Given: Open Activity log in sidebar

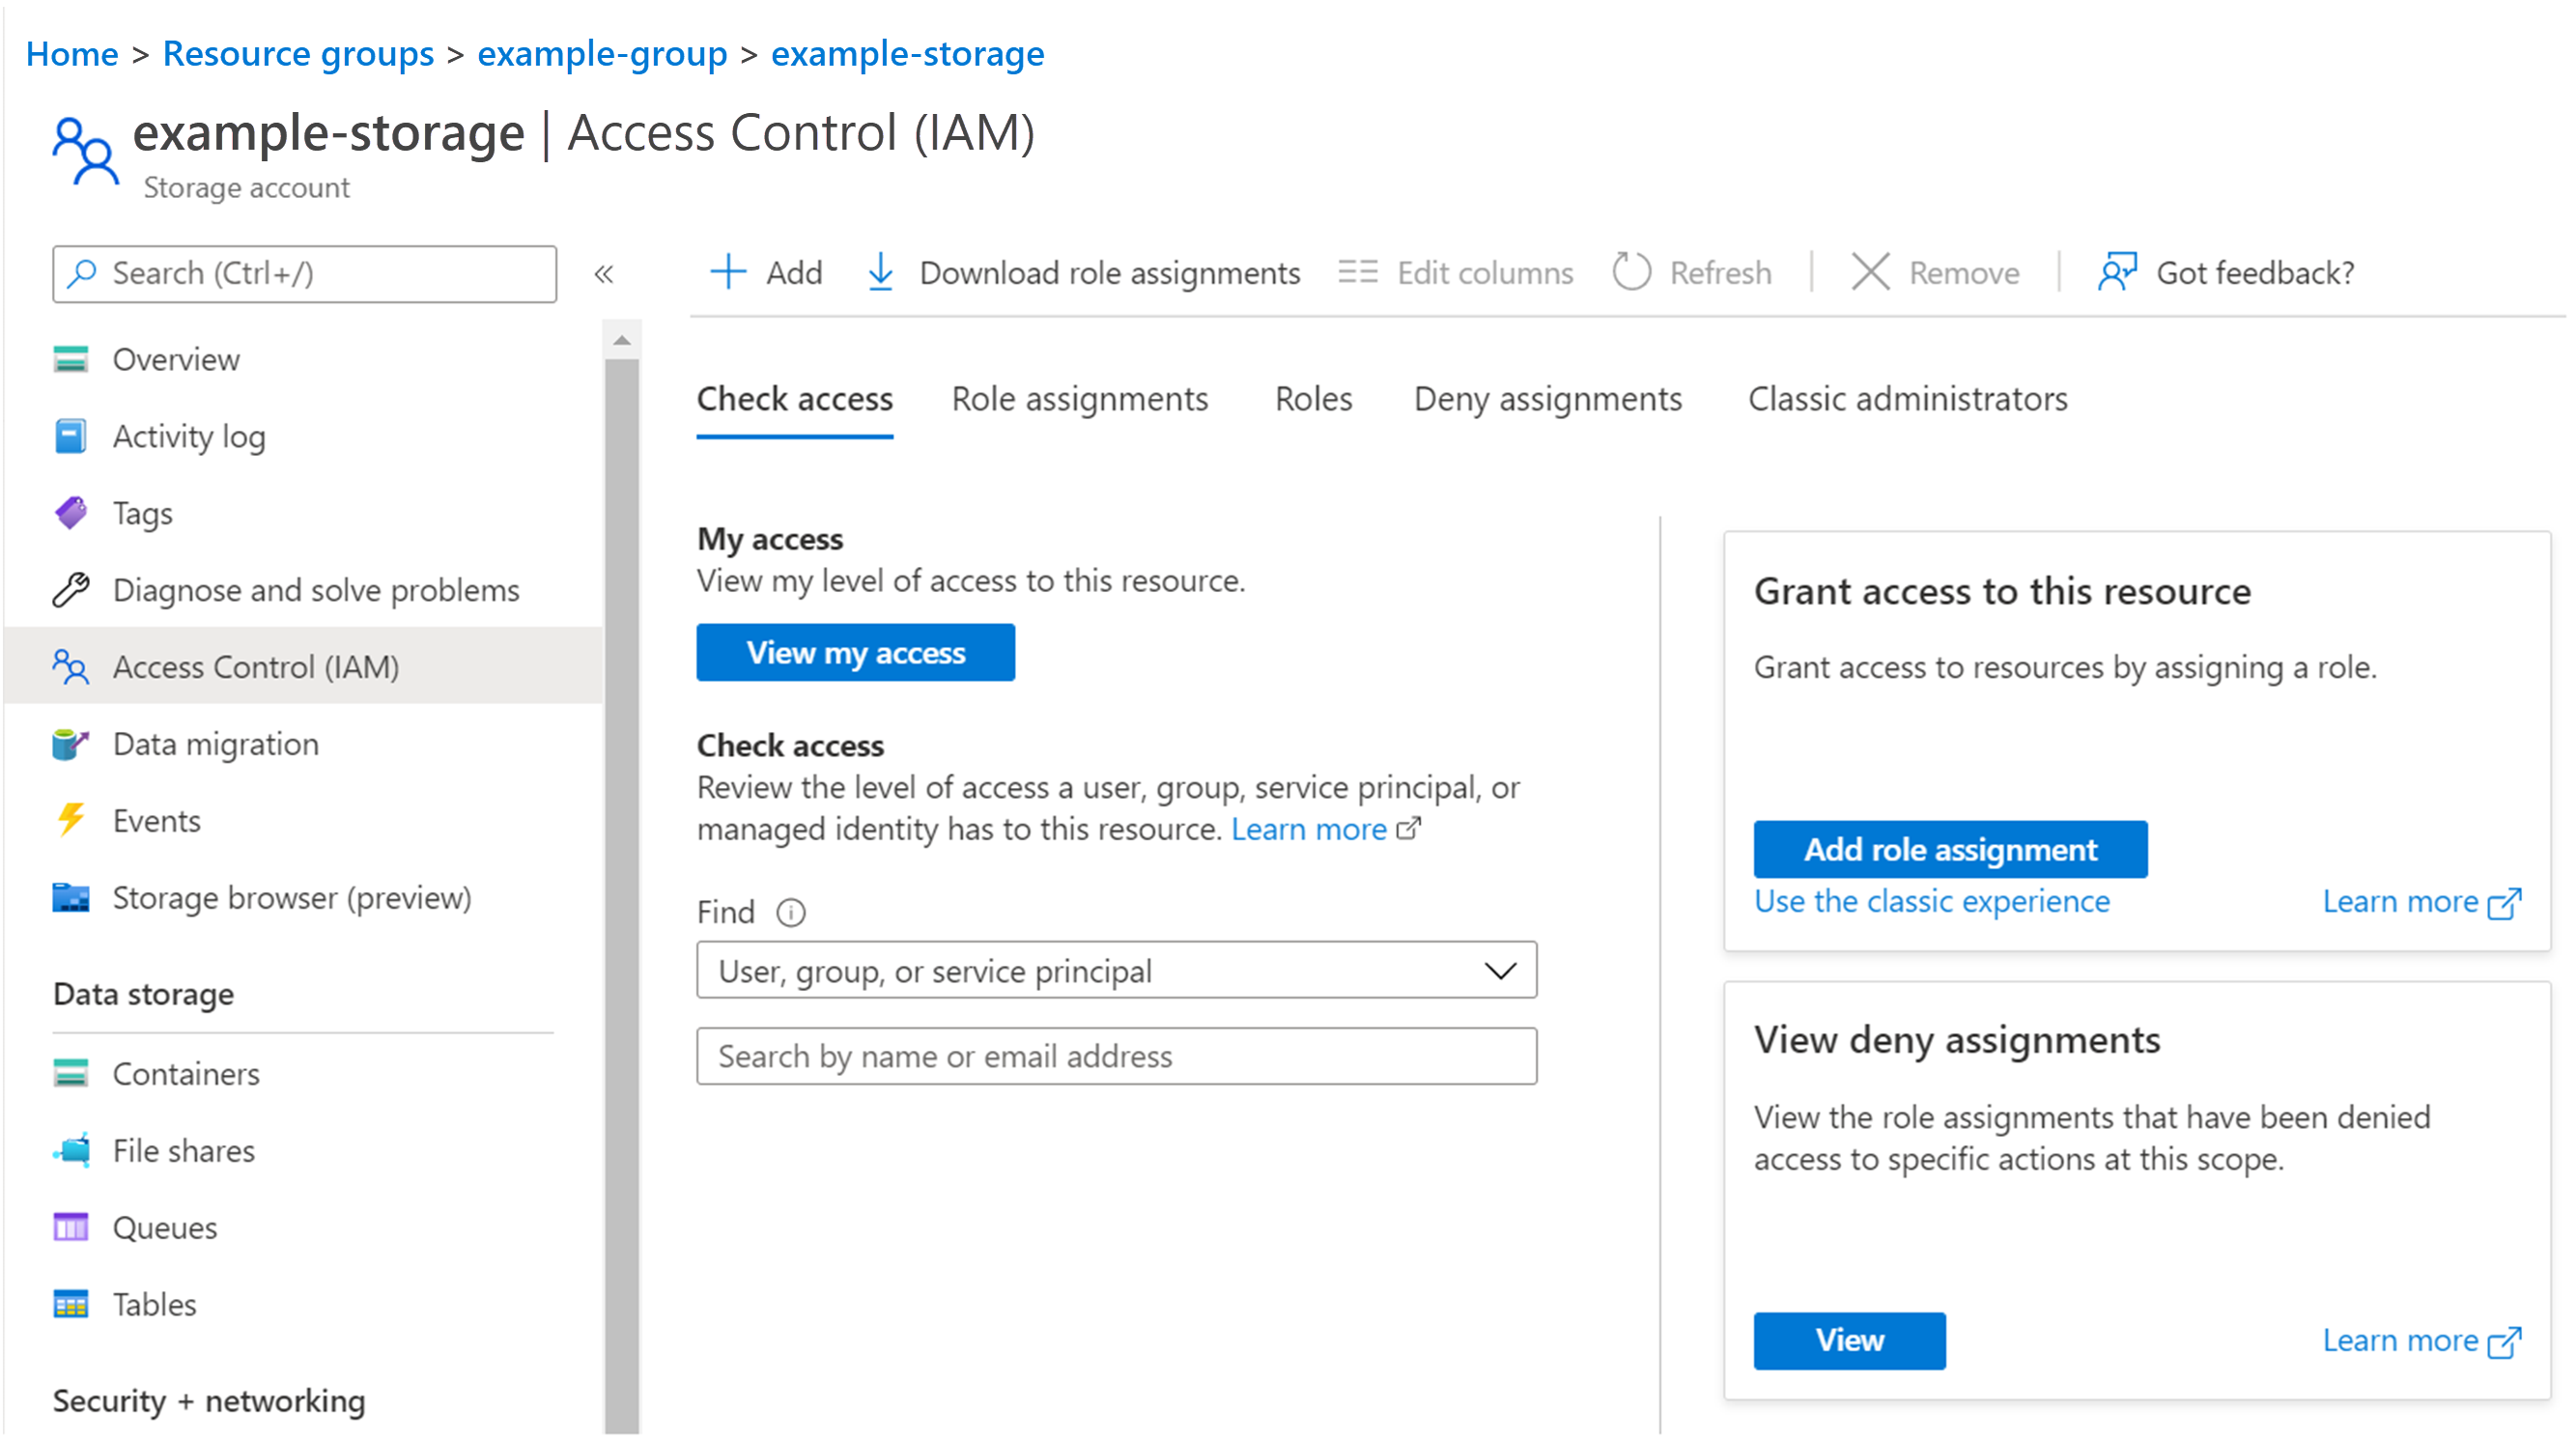Looking at the screenshot, I should [x=189, y=437].
